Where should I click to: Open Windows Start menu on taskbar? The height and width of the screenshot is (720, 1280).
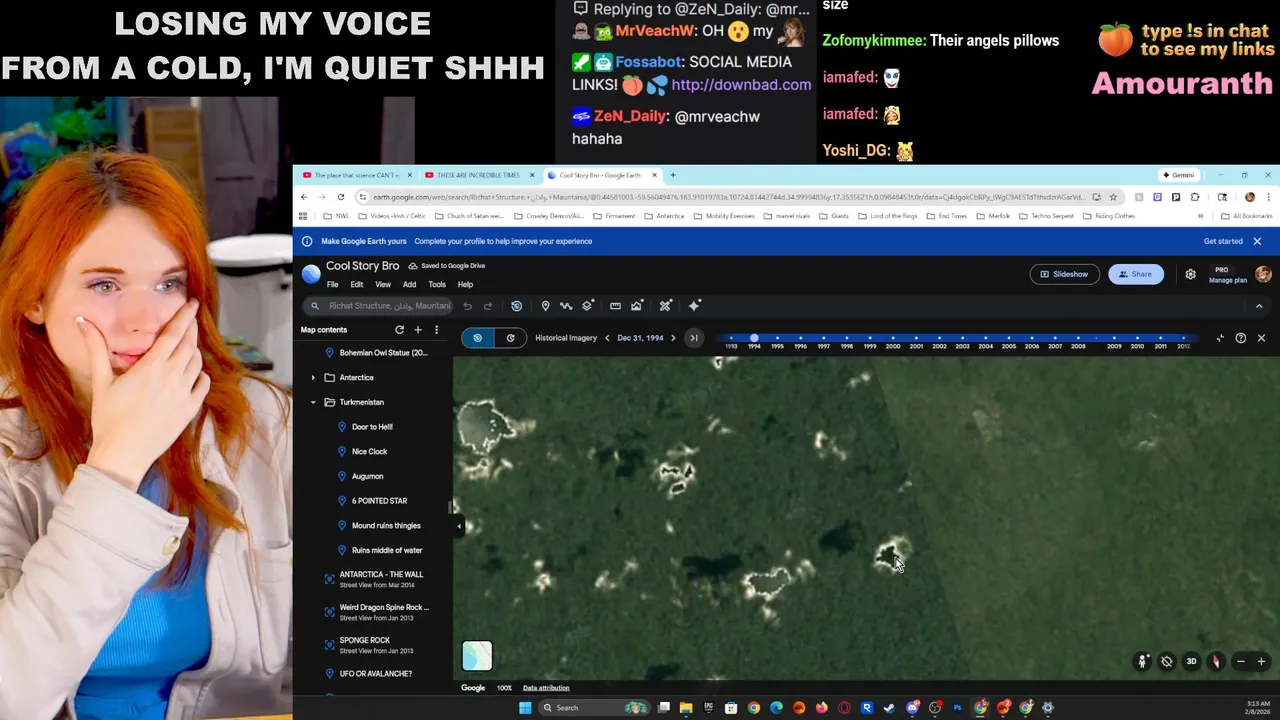tap(525, 708)
